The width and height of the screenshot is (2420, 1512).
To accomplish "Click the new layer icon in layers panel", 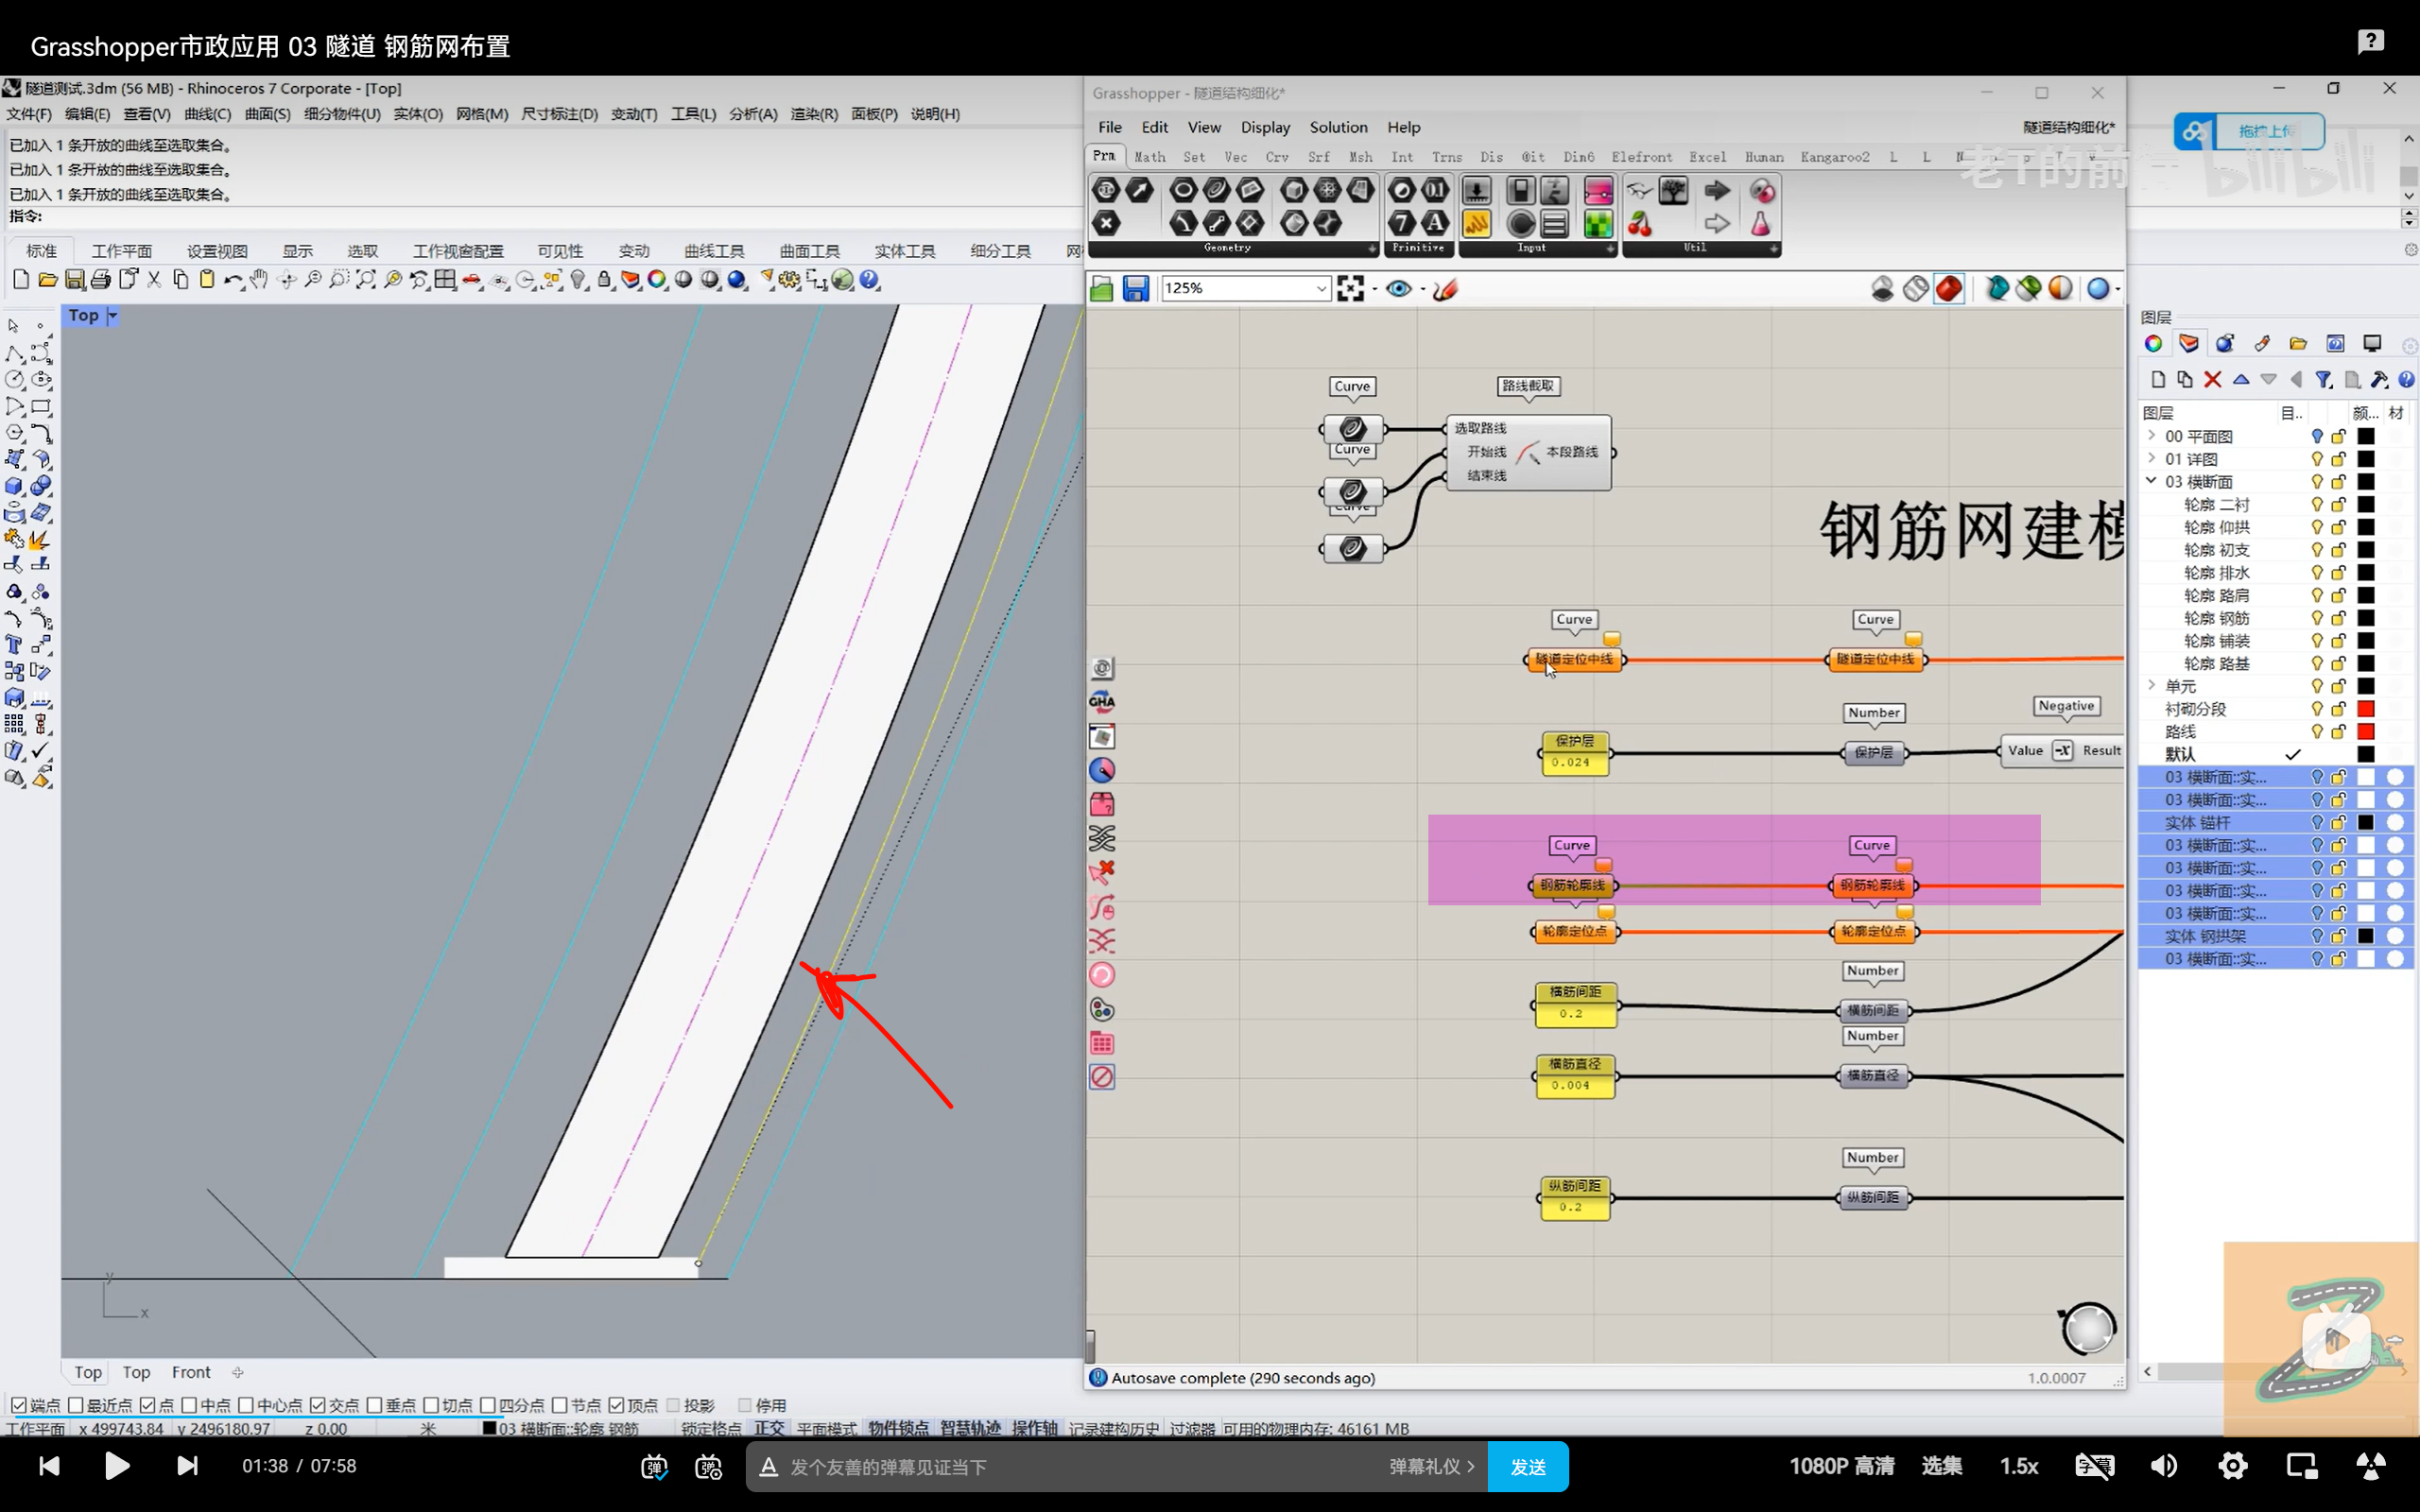I will click(x=2158, y=379).
